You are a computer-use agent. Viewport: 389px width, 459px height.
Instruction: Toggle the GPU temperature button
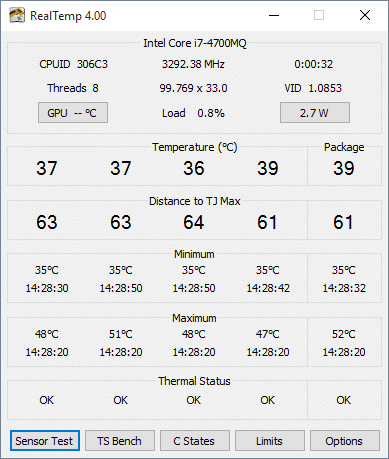pos(73,113)
